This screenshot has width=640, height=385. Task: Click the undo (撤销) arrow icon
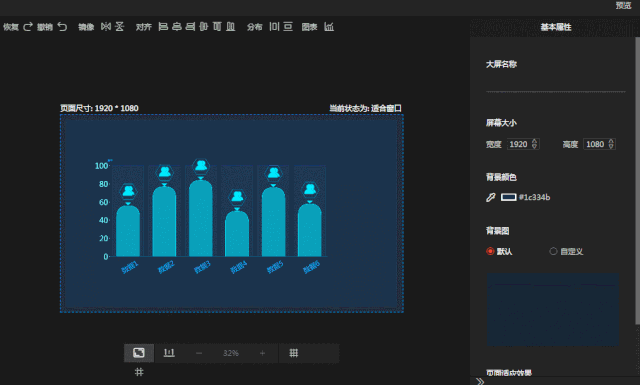[x=62, y=27]
